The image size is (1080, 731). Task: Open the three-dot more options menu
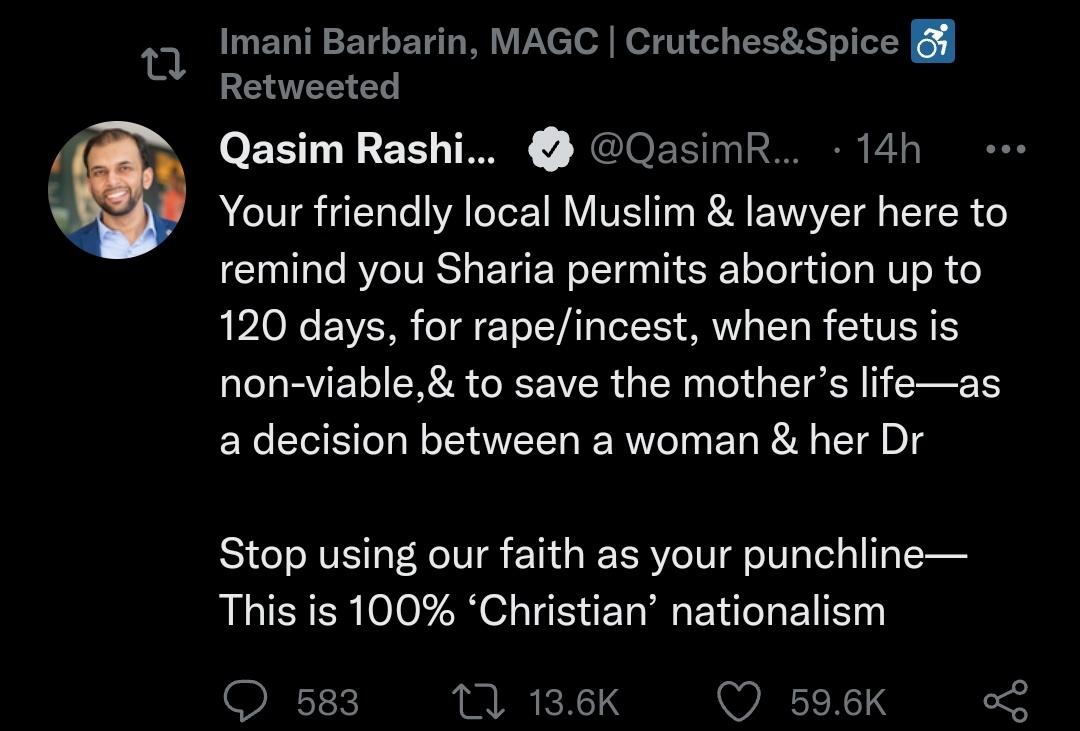(1005, 150)
